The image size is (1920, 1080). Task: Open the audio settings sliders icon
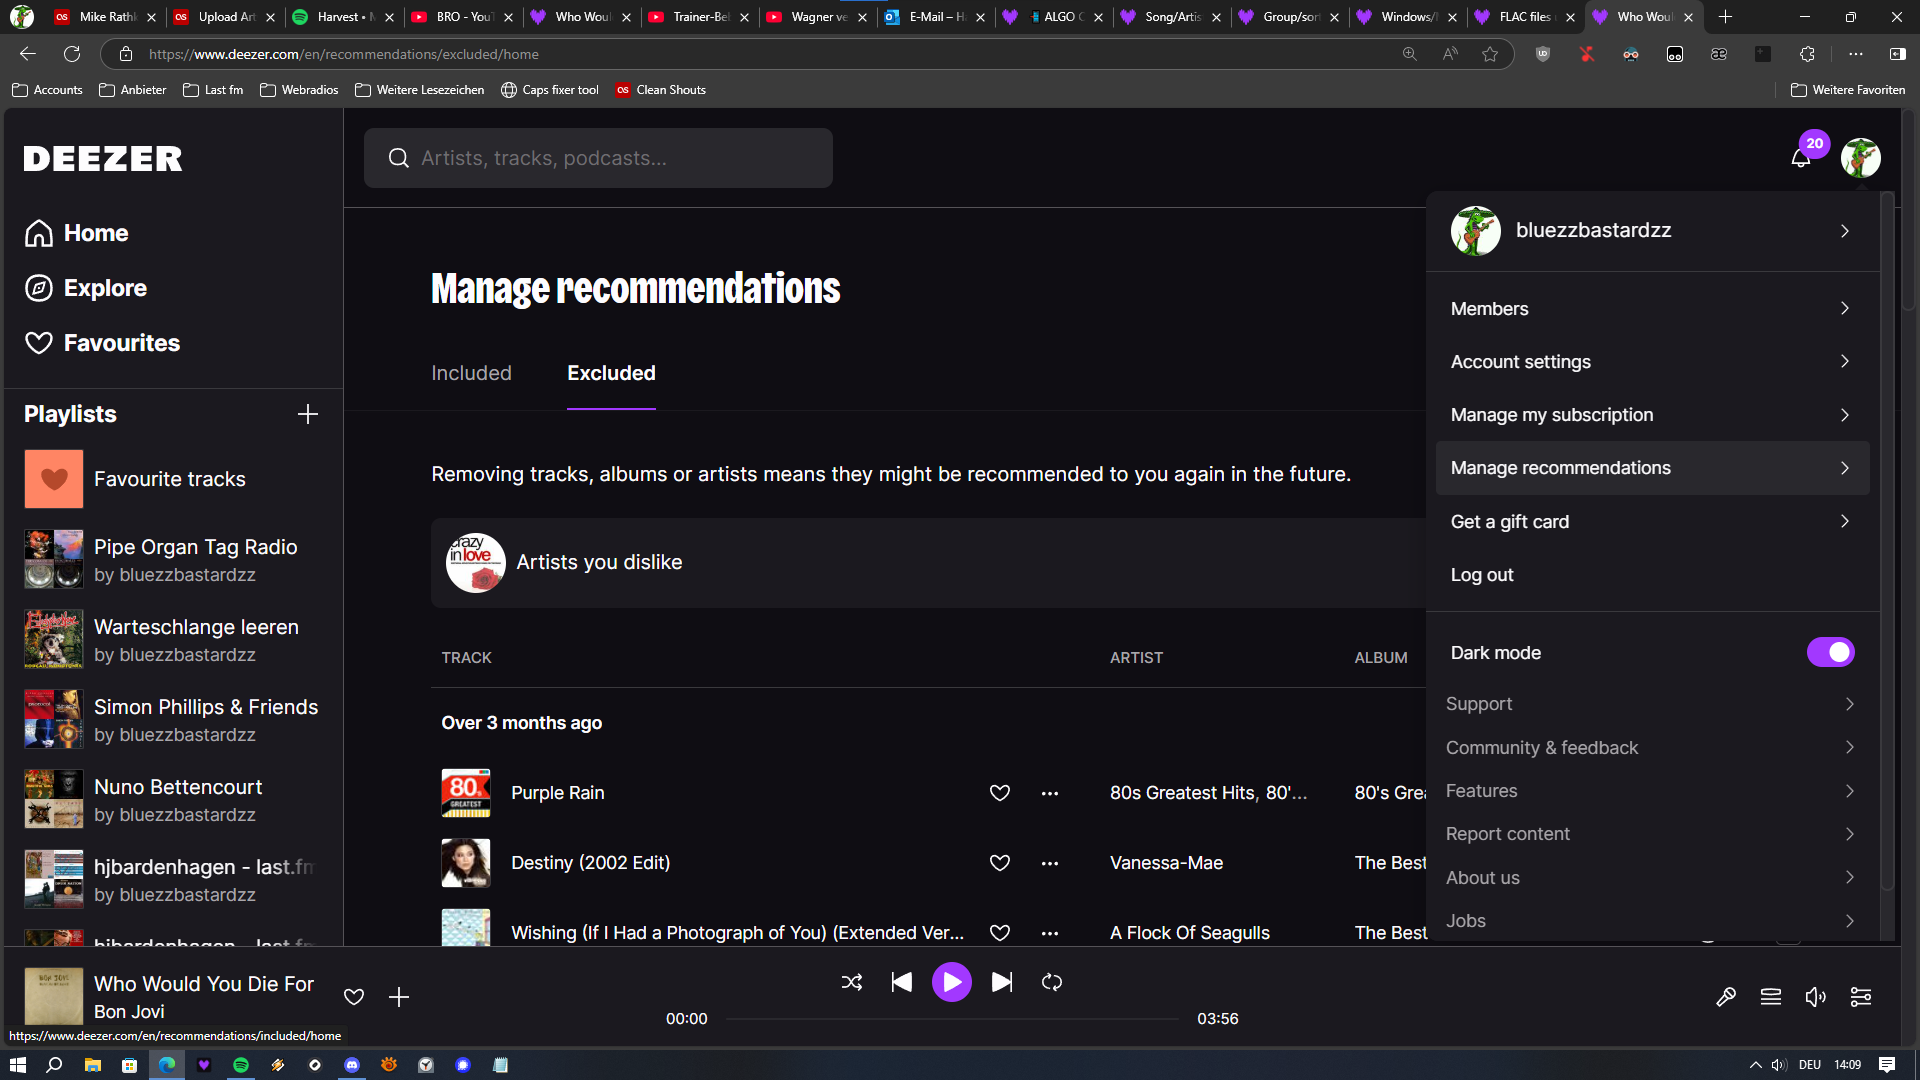1861,997
